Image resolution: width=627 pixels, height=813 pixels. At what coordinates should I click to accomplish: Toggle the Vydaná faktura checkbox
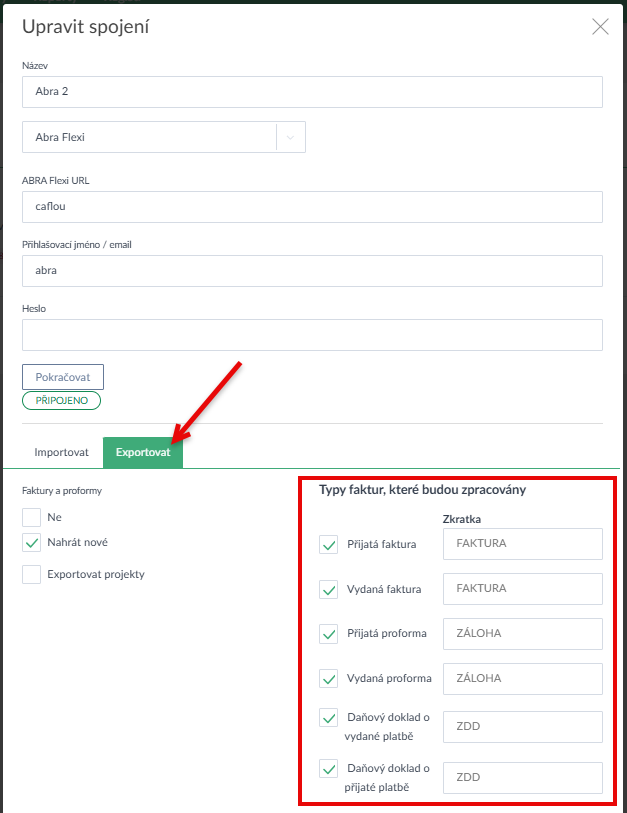pyautogui.click(x=328, y=589)
